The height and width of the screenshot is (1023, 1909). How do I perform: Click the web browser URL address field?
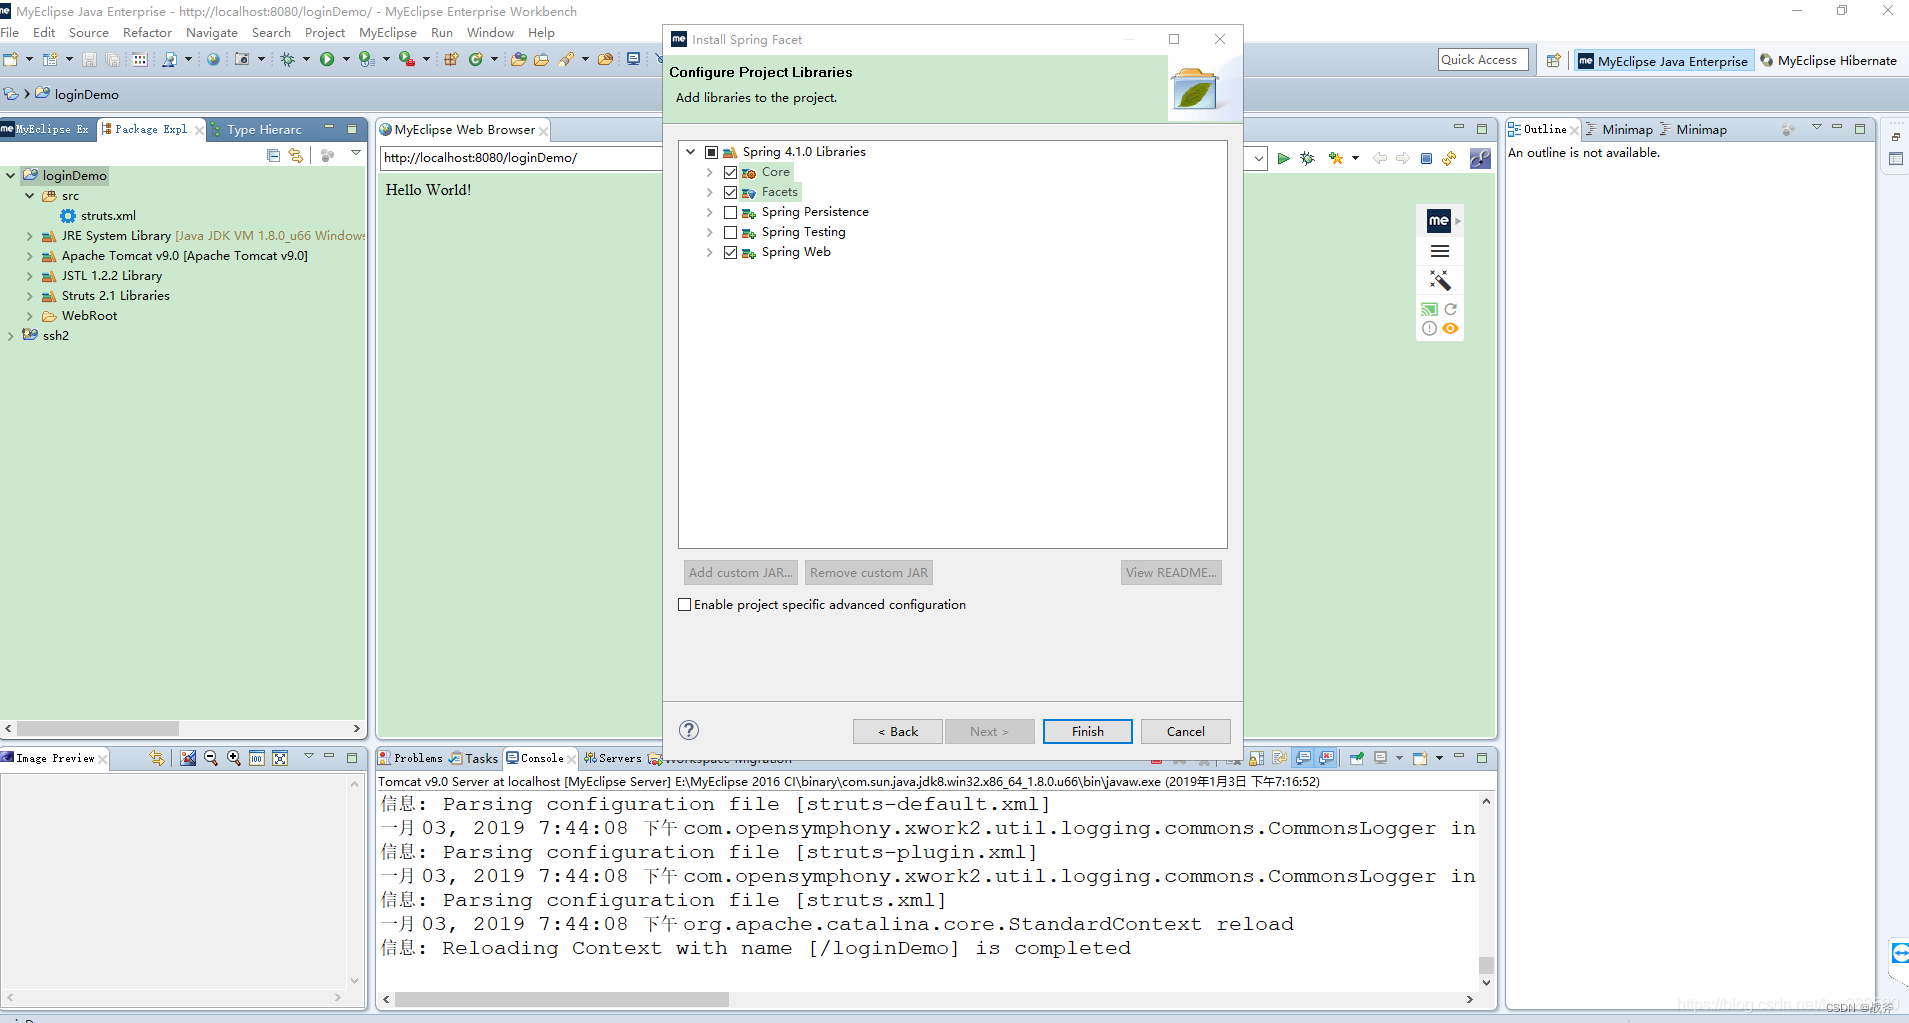tap(520, 158)
